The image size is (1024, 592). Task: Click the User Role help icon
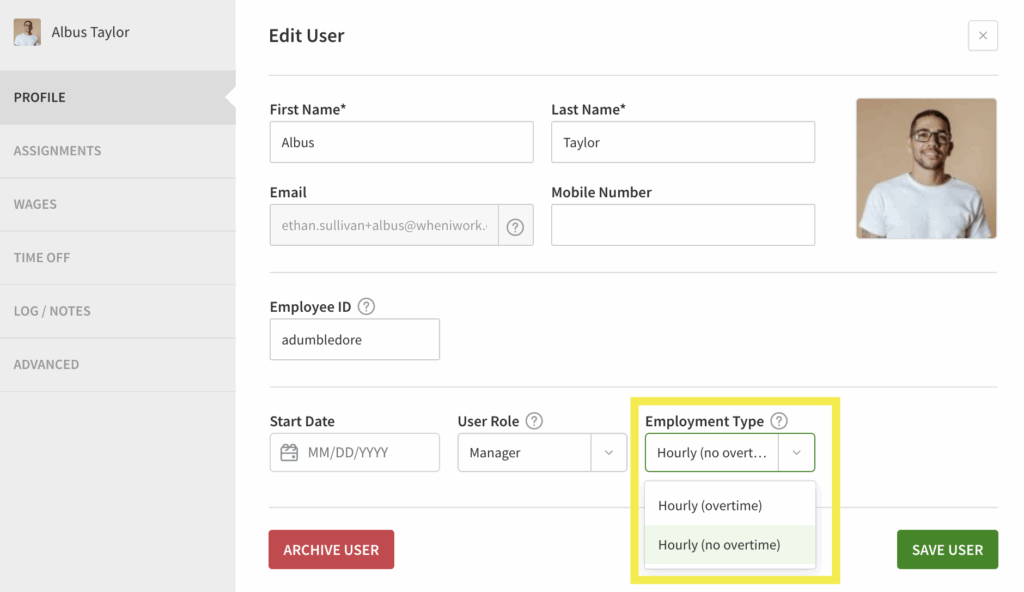534,421
